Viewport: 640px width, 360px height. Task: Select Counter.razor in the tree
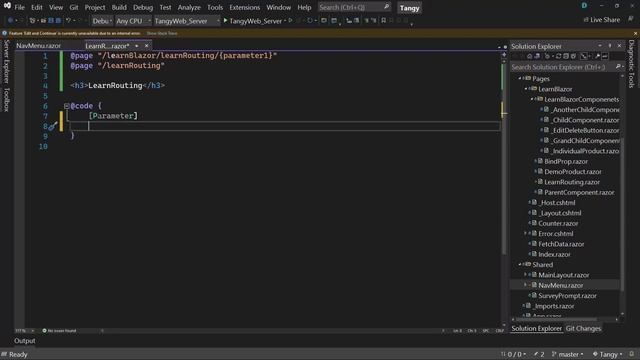558,223
